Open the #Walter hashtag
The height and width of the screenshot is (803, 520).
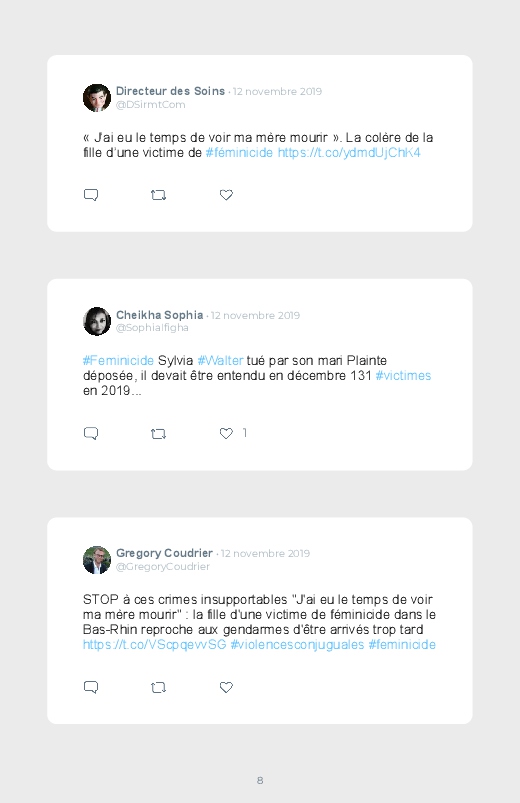coord(220,361)
